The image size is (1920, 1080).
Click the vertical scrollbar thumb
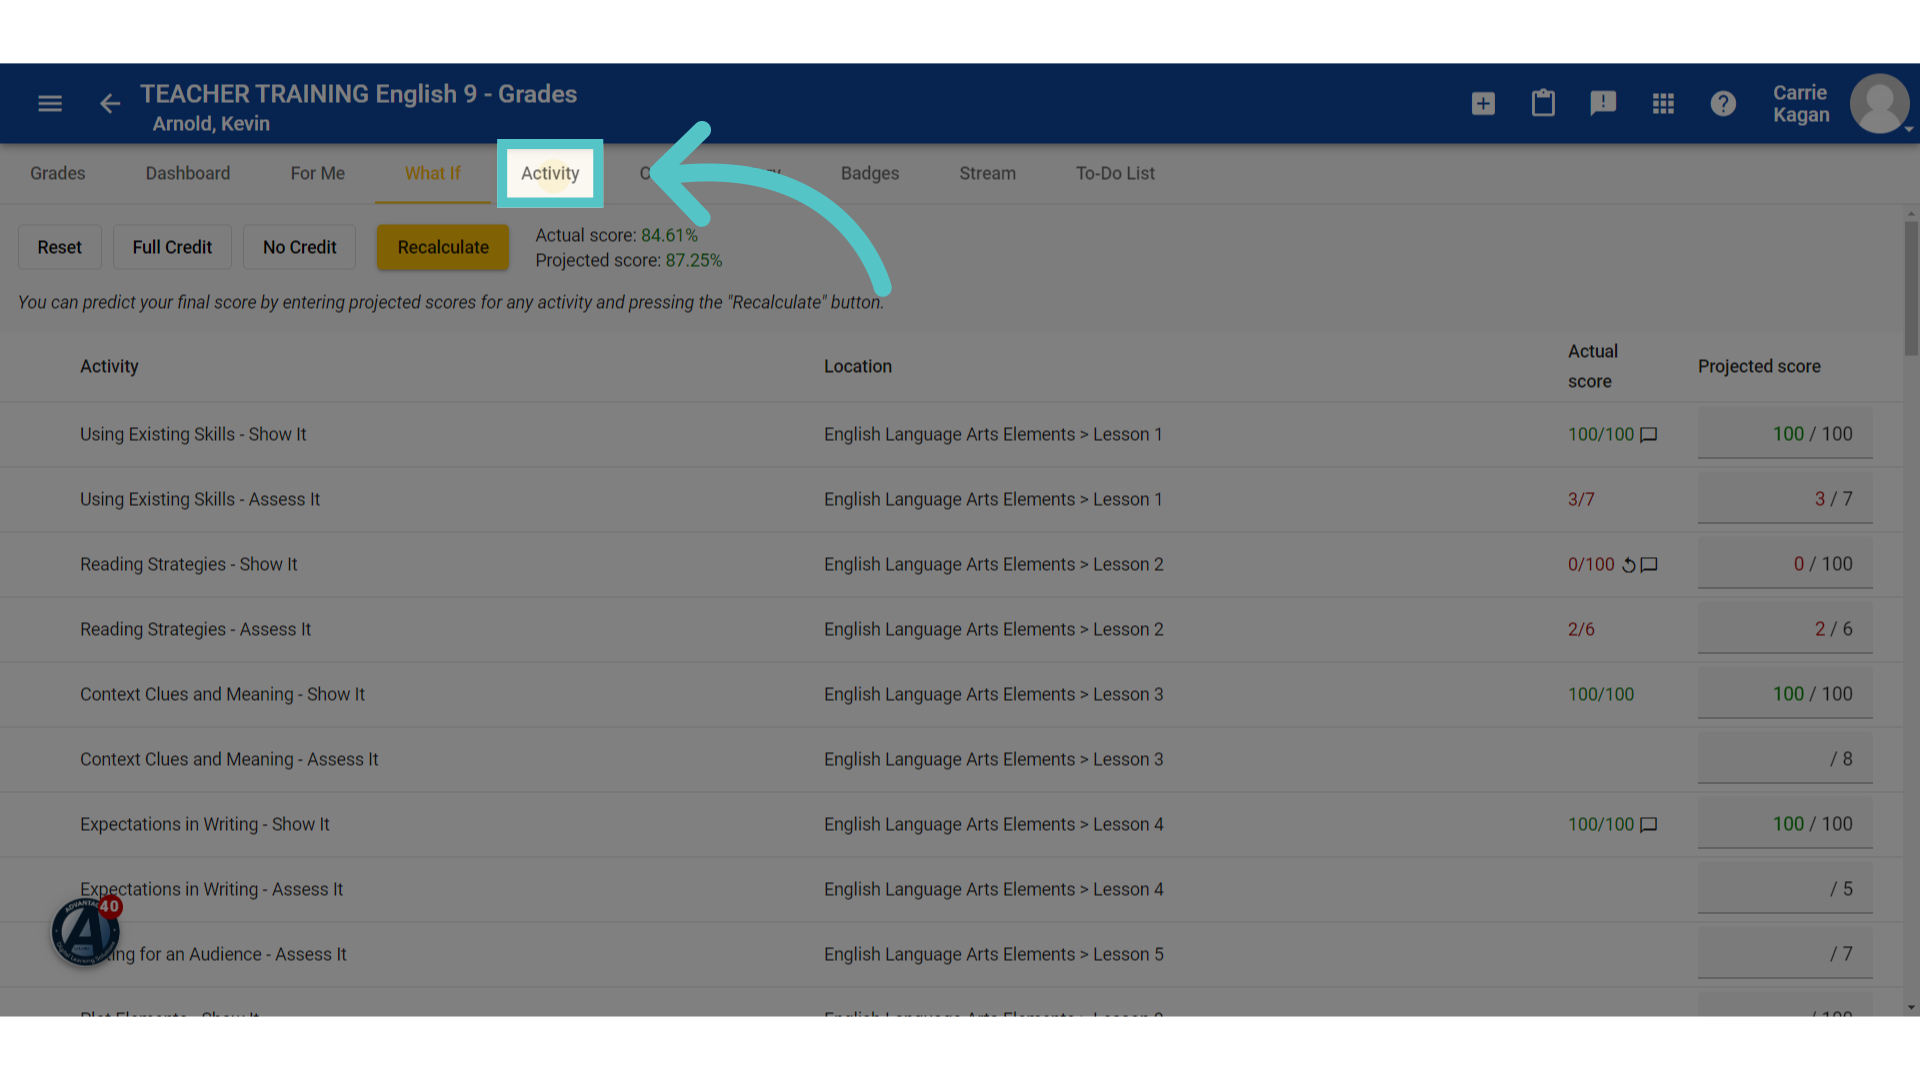[1911, 288]
